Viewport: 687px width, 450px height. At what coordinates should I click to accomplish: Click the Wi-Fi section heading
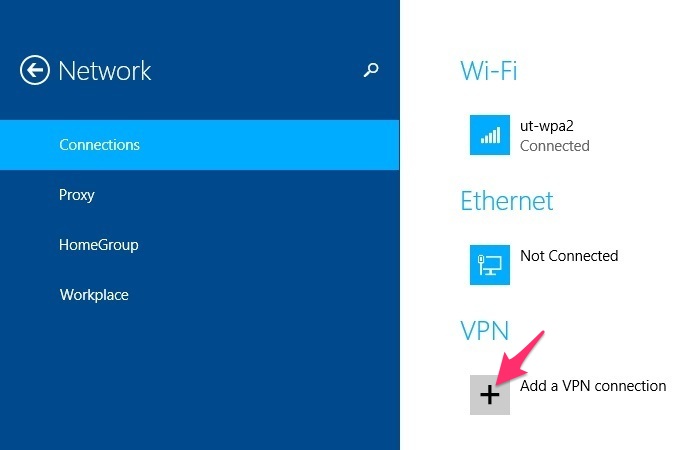[489, 71]
